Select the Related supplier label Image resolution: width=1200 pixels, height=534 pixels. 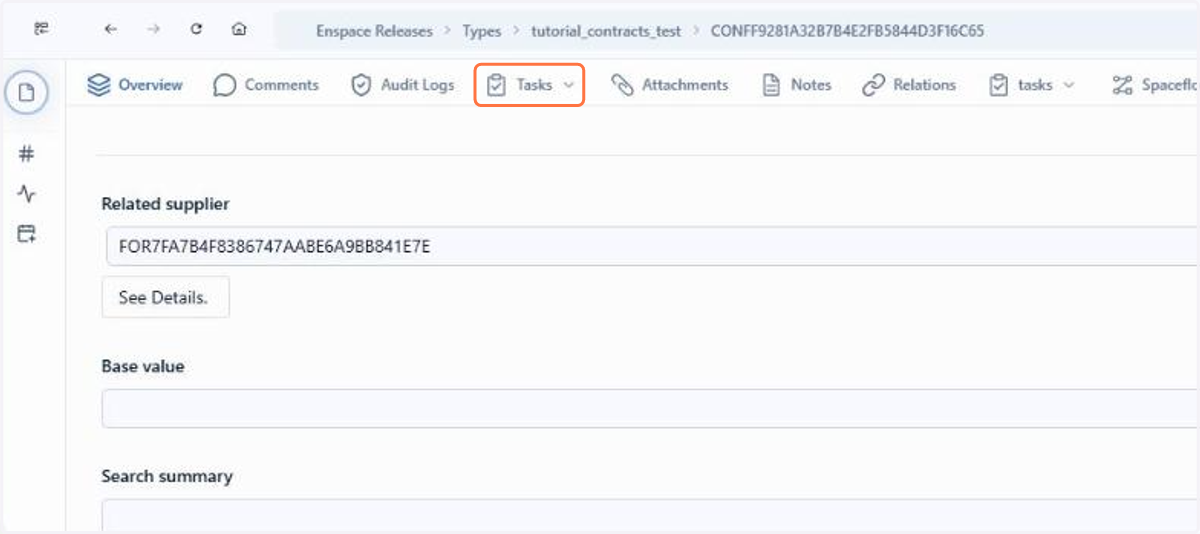coord(165,204)
